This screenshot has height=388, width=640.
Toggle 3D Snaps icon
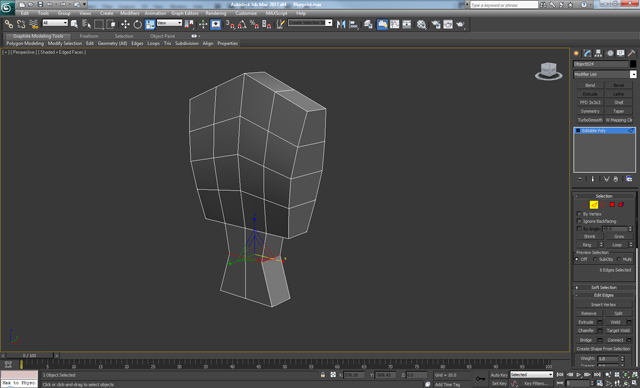coord(230,24)
